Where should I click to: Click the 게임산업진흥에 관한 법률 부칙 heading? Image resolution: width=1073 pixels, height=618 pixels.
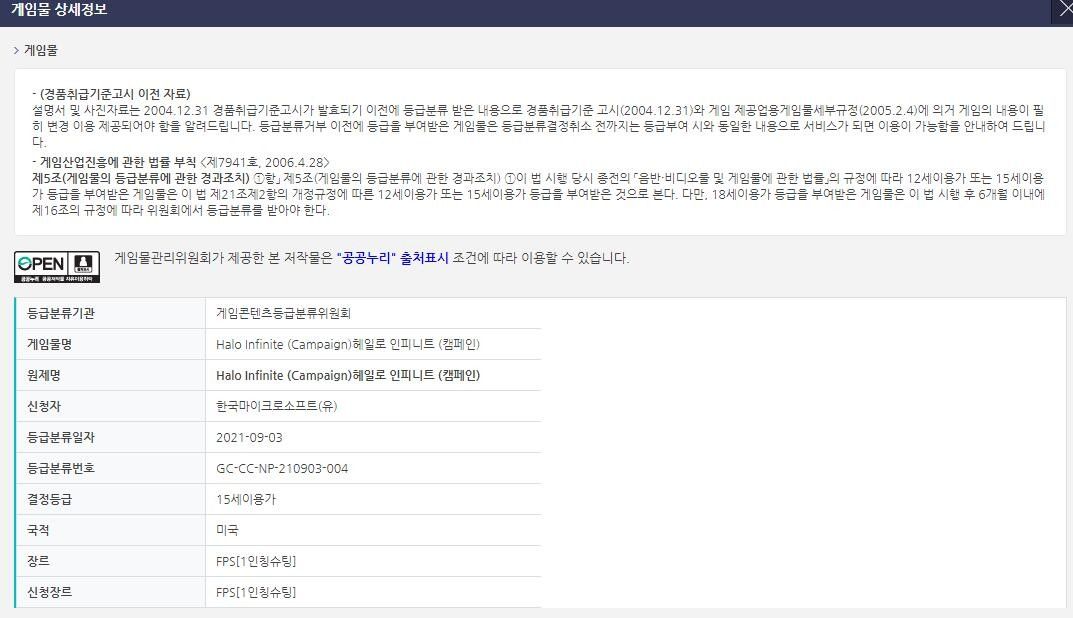[118, 162]
